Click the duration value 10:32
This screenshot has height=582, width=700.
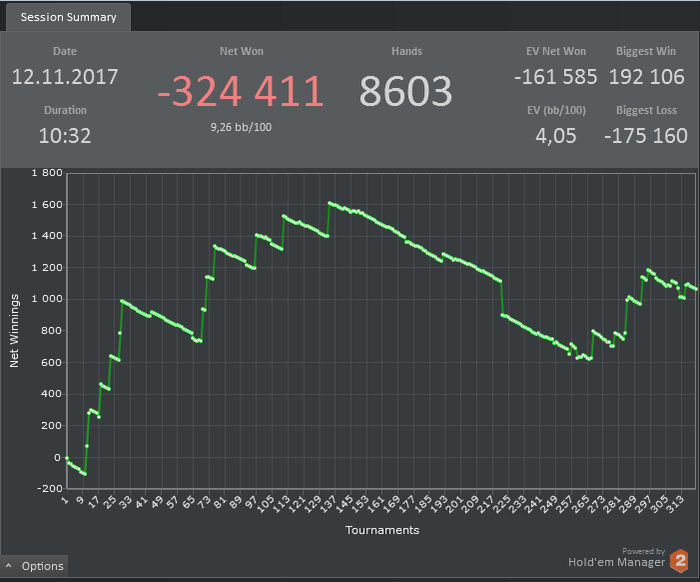[65, 136]
